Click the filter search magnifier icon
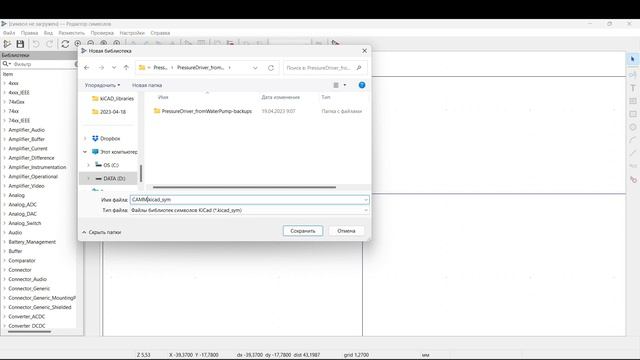Viewport: 640px width, 360px height. pyautogui.click(x=5, y=64)
